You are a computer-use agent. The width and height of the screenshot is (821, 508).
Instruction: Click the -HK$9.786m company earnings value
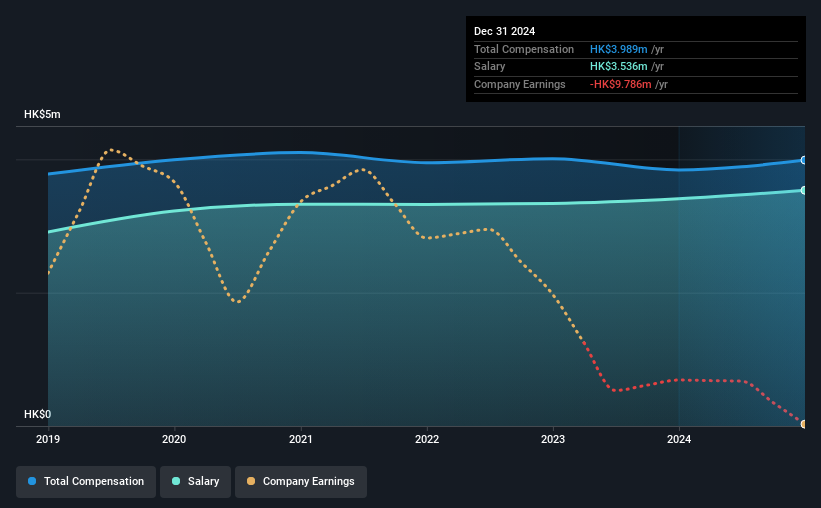pyautogui.click(x=620, y=84)
